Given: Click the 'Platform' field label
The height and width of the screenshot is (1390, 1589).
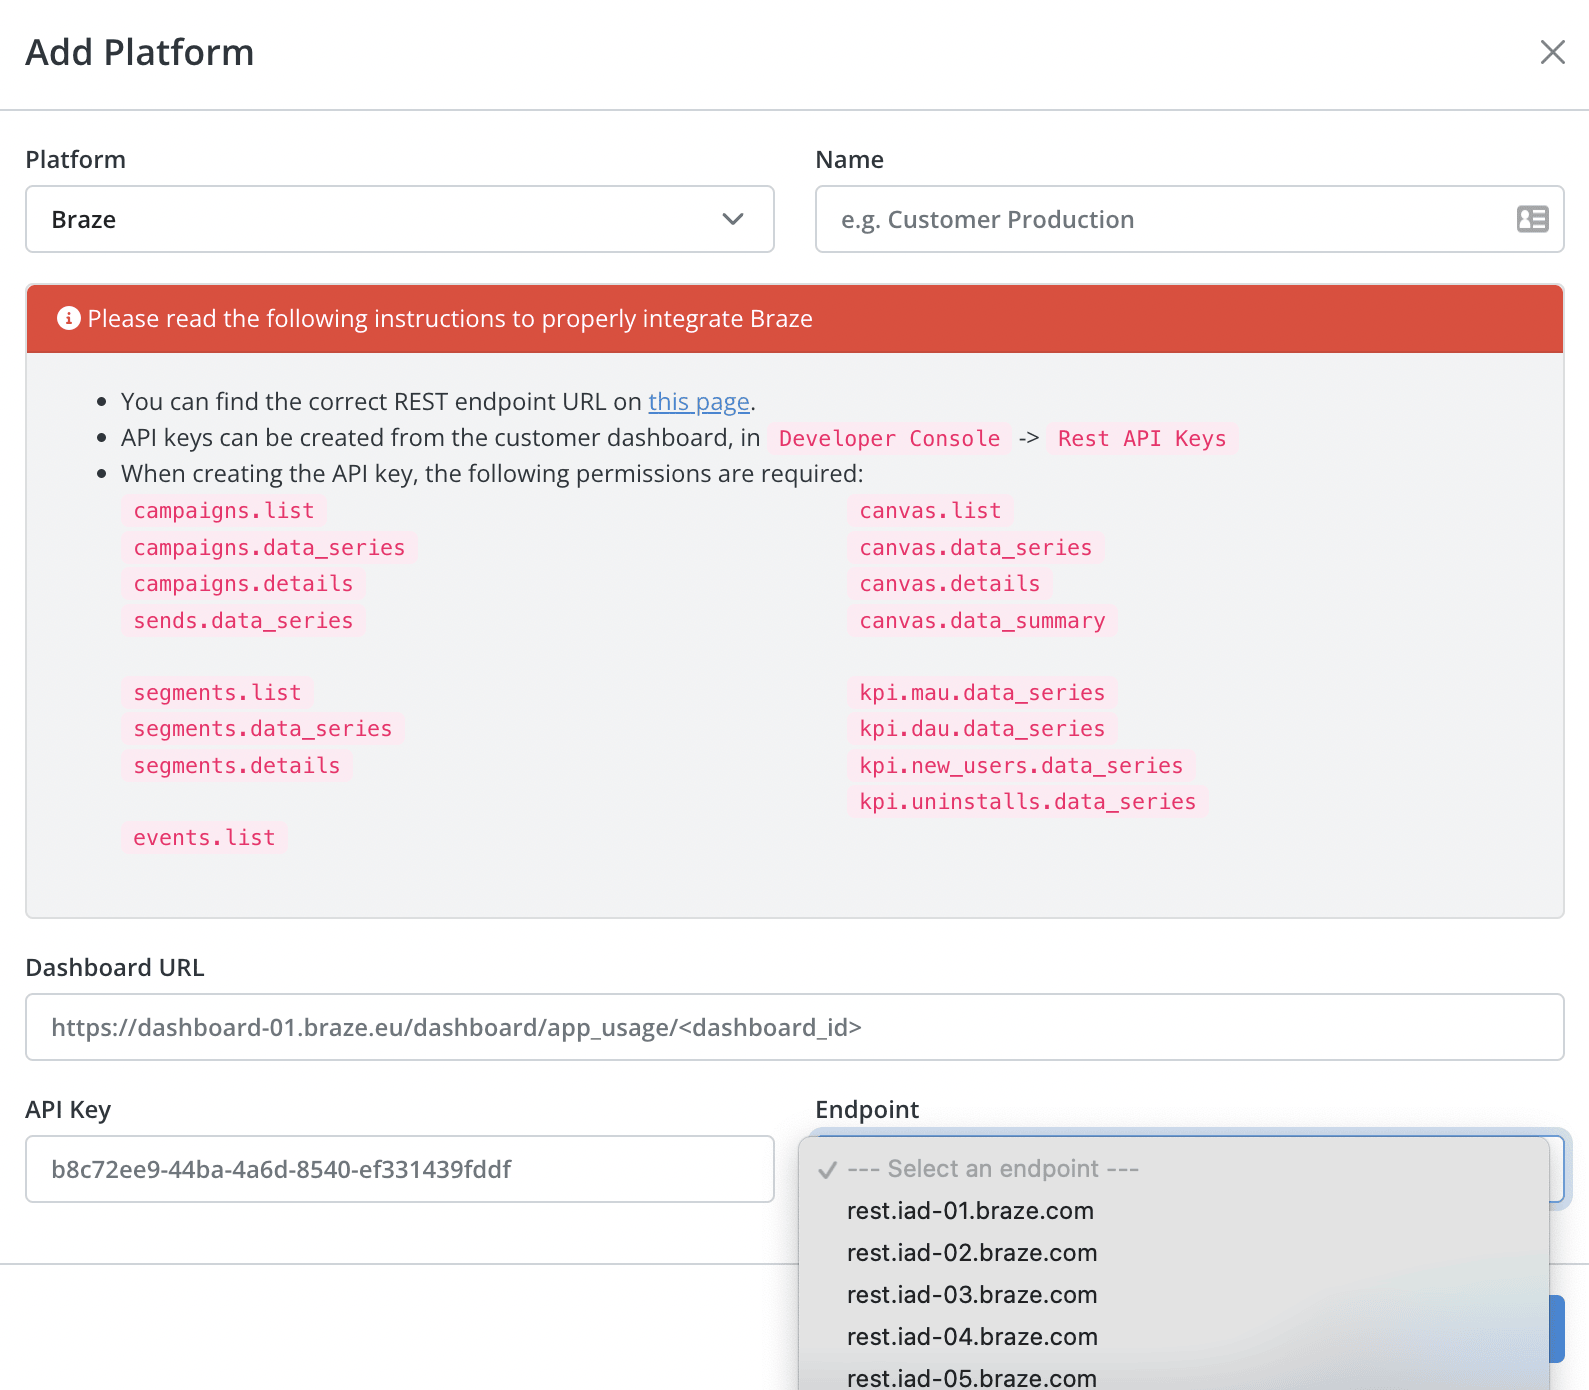Looking at the screenshot, I should [x=76, y=160].
